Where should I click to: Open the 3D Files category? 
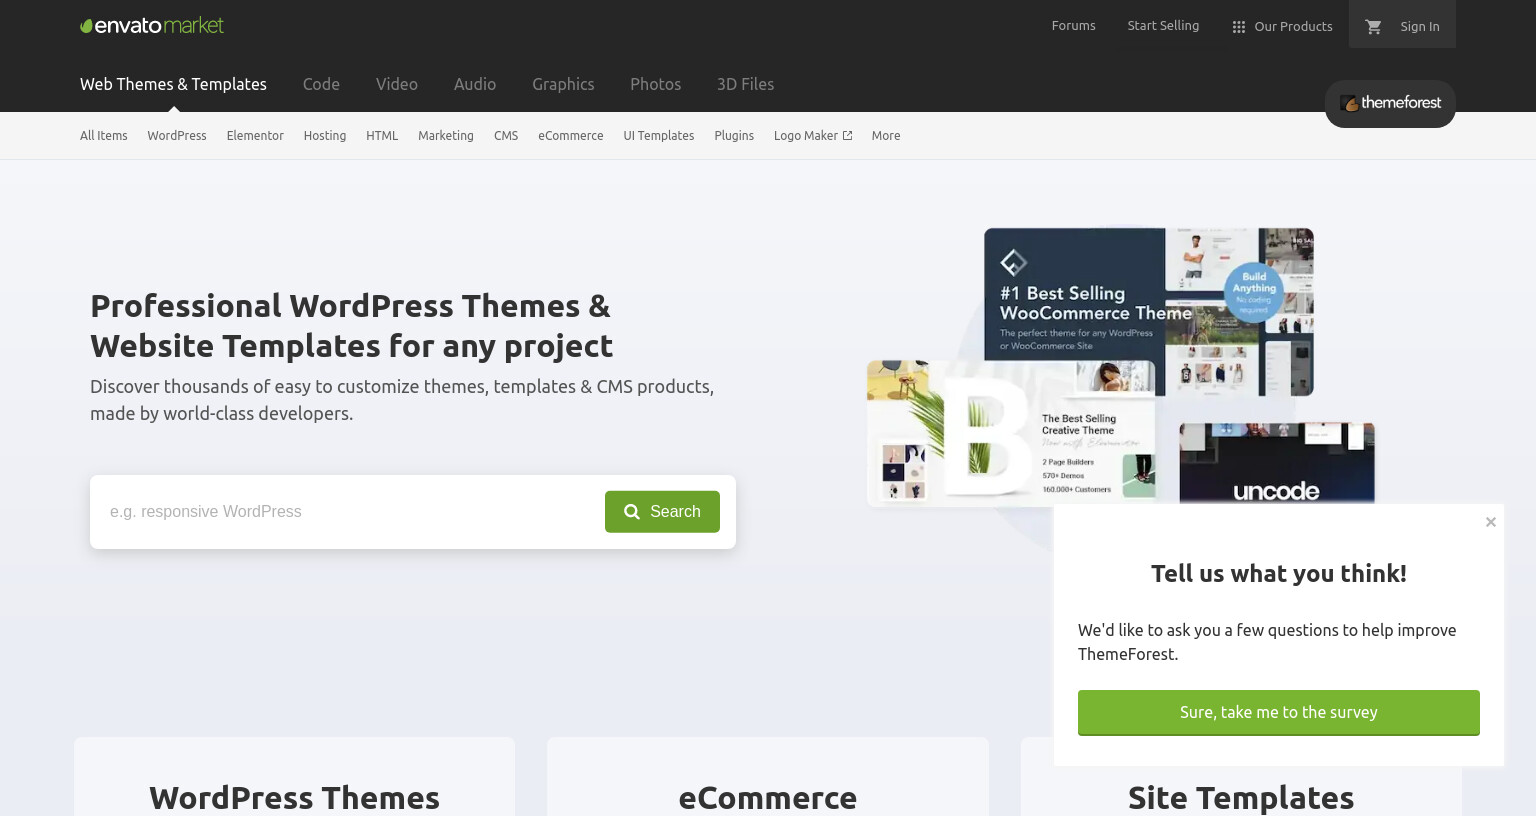point(745,84)
